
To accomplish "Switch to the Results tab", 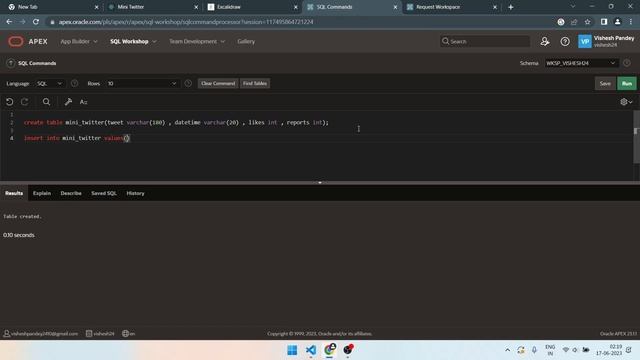I will pyautogui.click(x=14, y=193).
